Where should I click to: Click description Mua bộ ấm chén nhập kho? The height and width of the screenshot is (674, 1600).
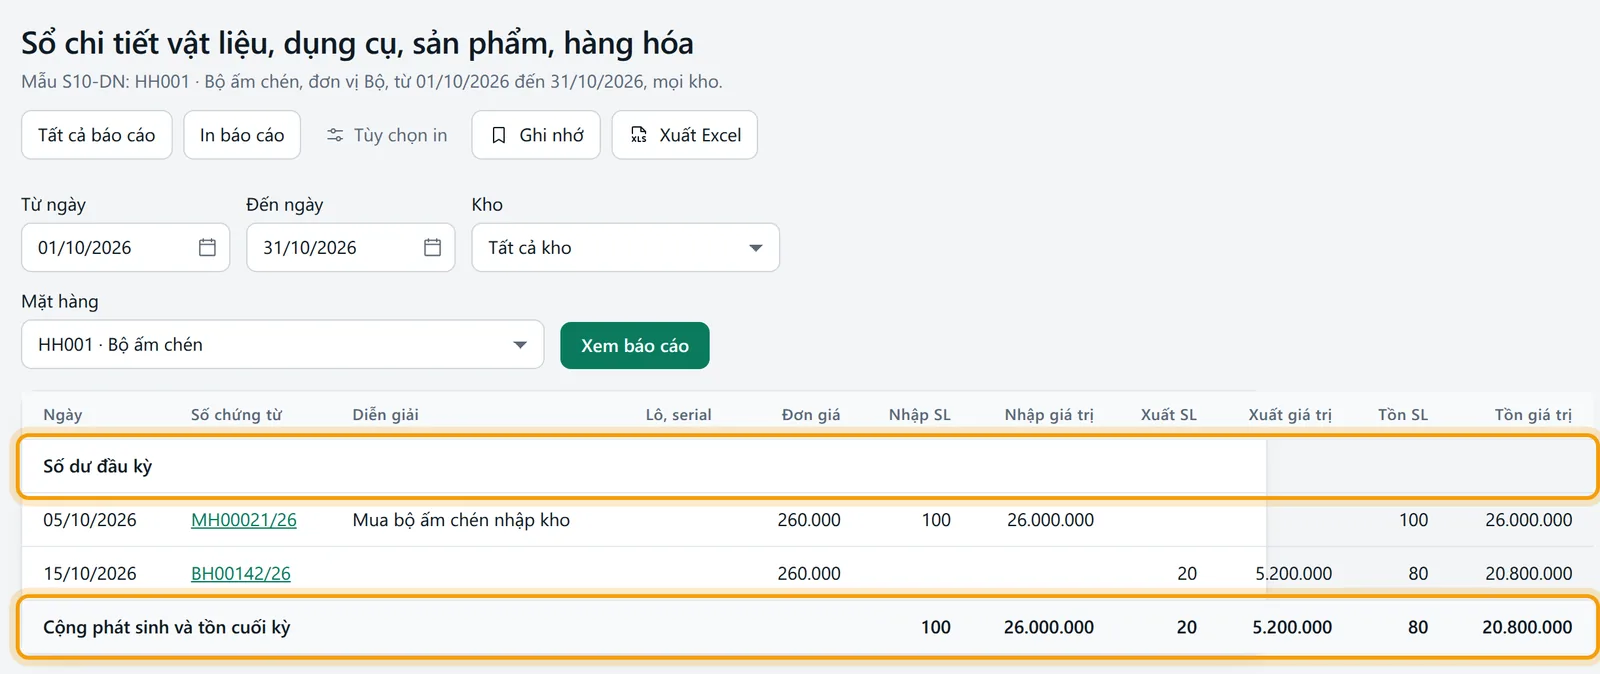(461, 520)
